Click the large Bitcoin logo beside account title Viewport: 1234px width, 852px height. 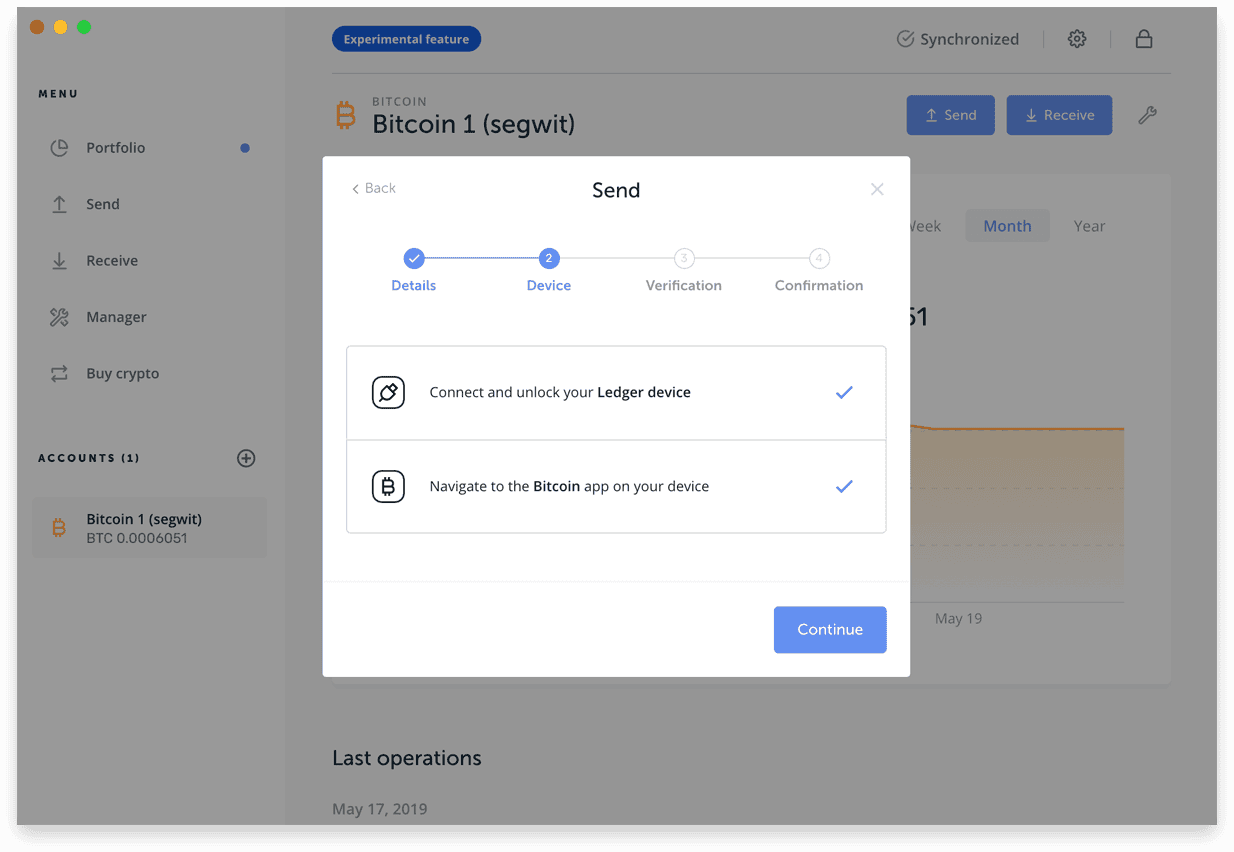click(346, 115)
